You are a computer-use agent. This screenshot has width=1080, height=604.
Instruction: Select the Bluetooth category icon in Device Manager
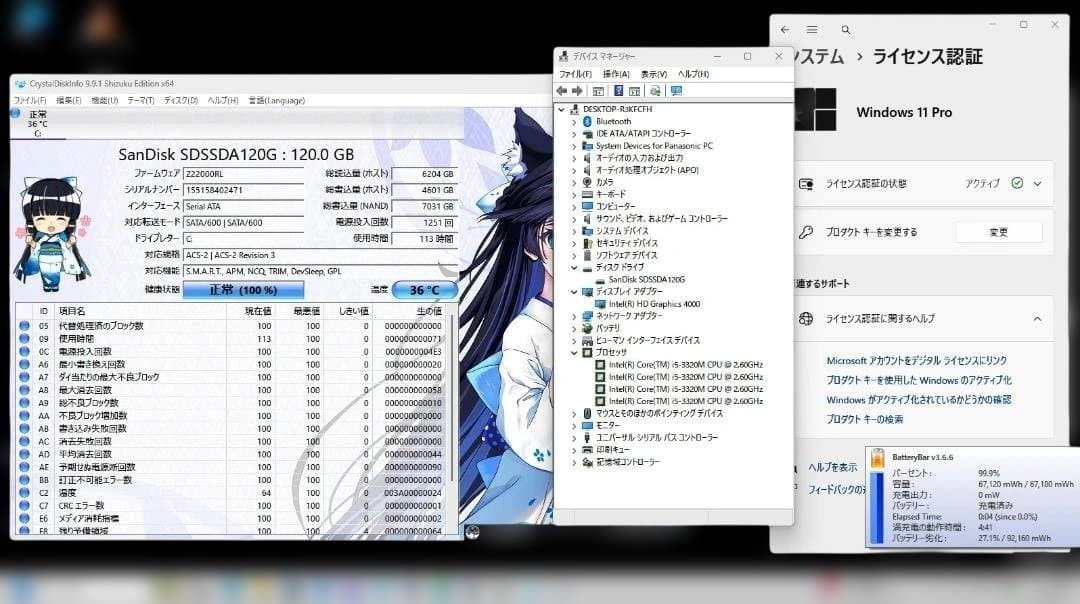coord(587,121)
